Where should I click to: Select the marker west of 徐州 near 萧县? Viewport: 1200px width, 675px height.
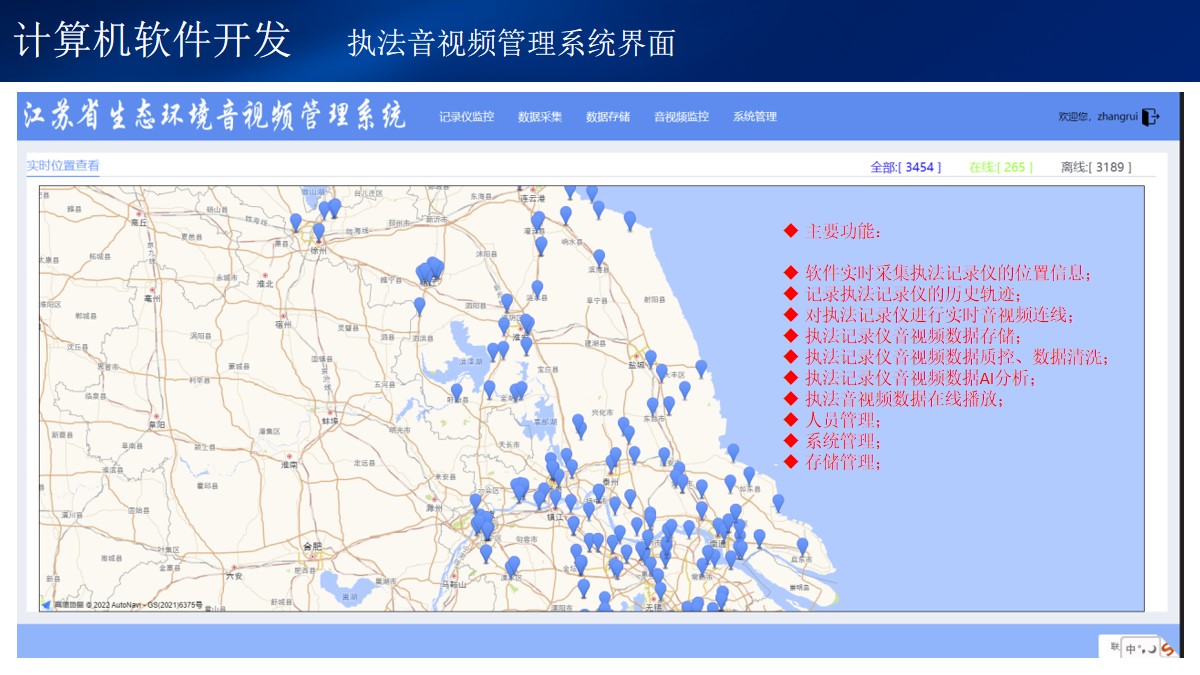tap(296, 221)
